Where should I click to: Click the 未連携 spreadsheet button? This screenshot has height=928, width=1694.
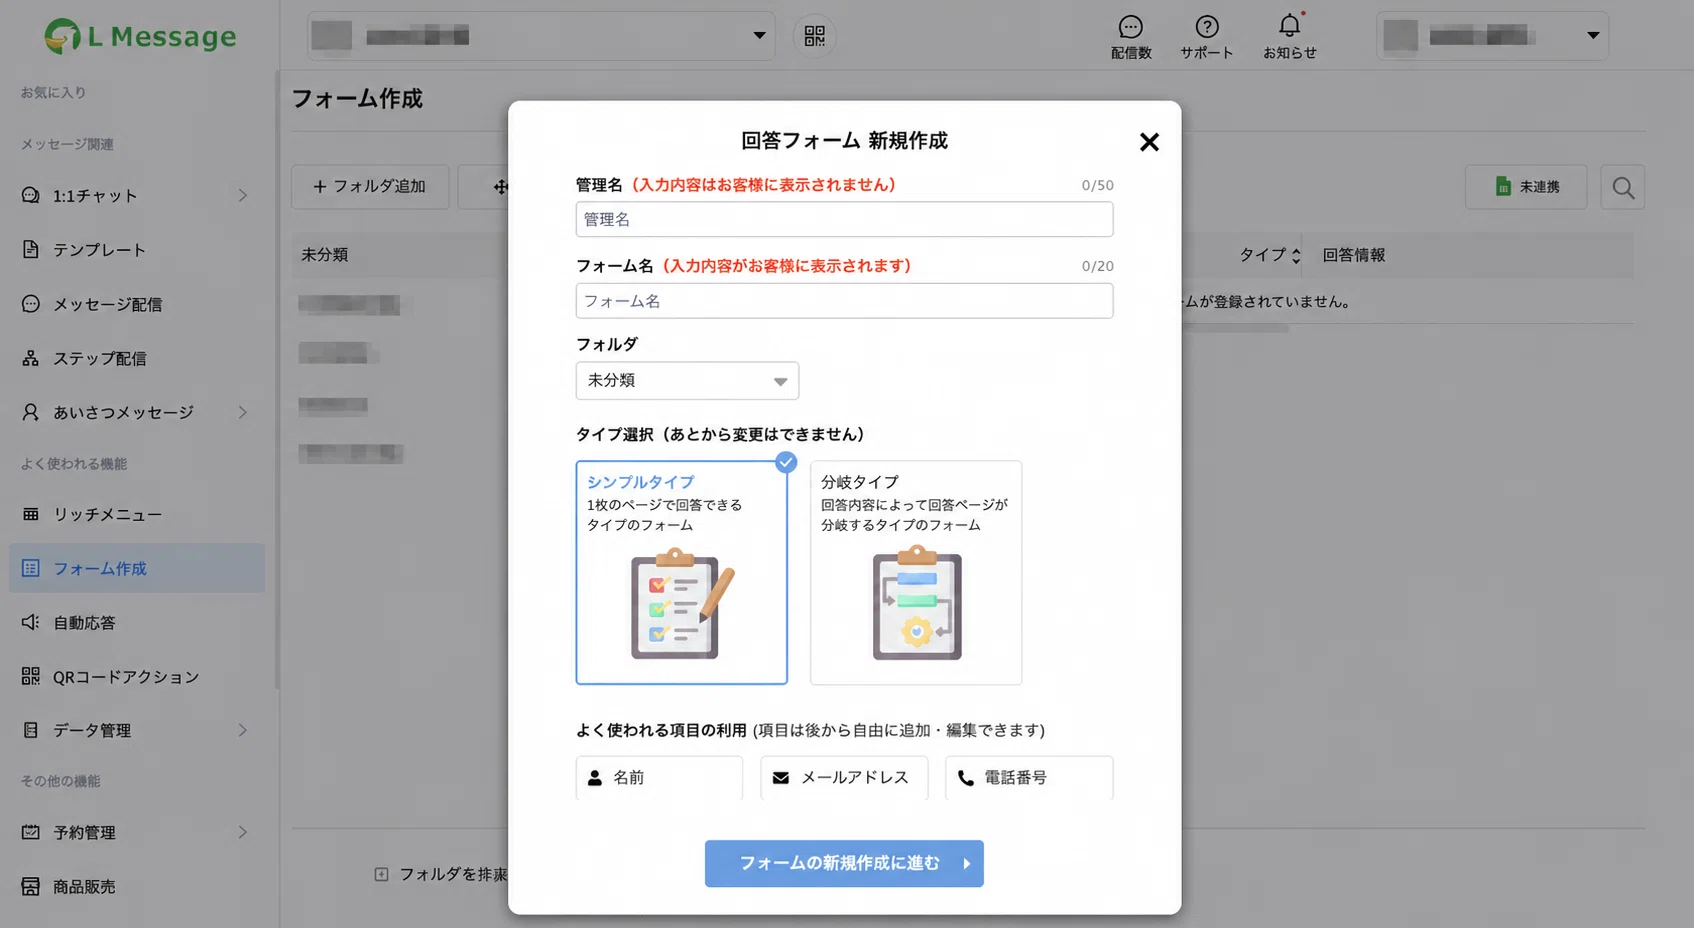click(x=1526, y=187)
